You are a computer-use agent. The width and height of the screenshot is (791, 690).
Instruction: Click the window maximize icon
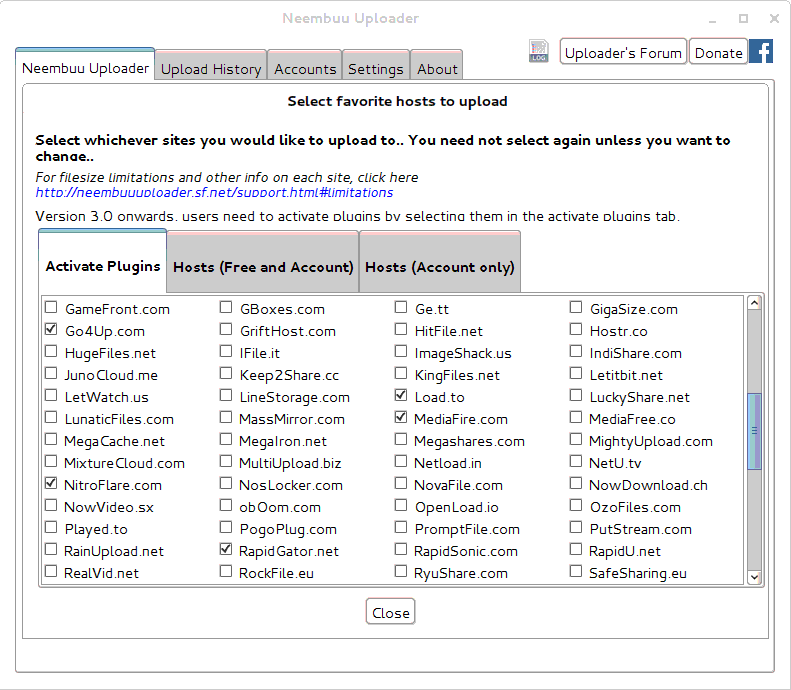[743, 18]
